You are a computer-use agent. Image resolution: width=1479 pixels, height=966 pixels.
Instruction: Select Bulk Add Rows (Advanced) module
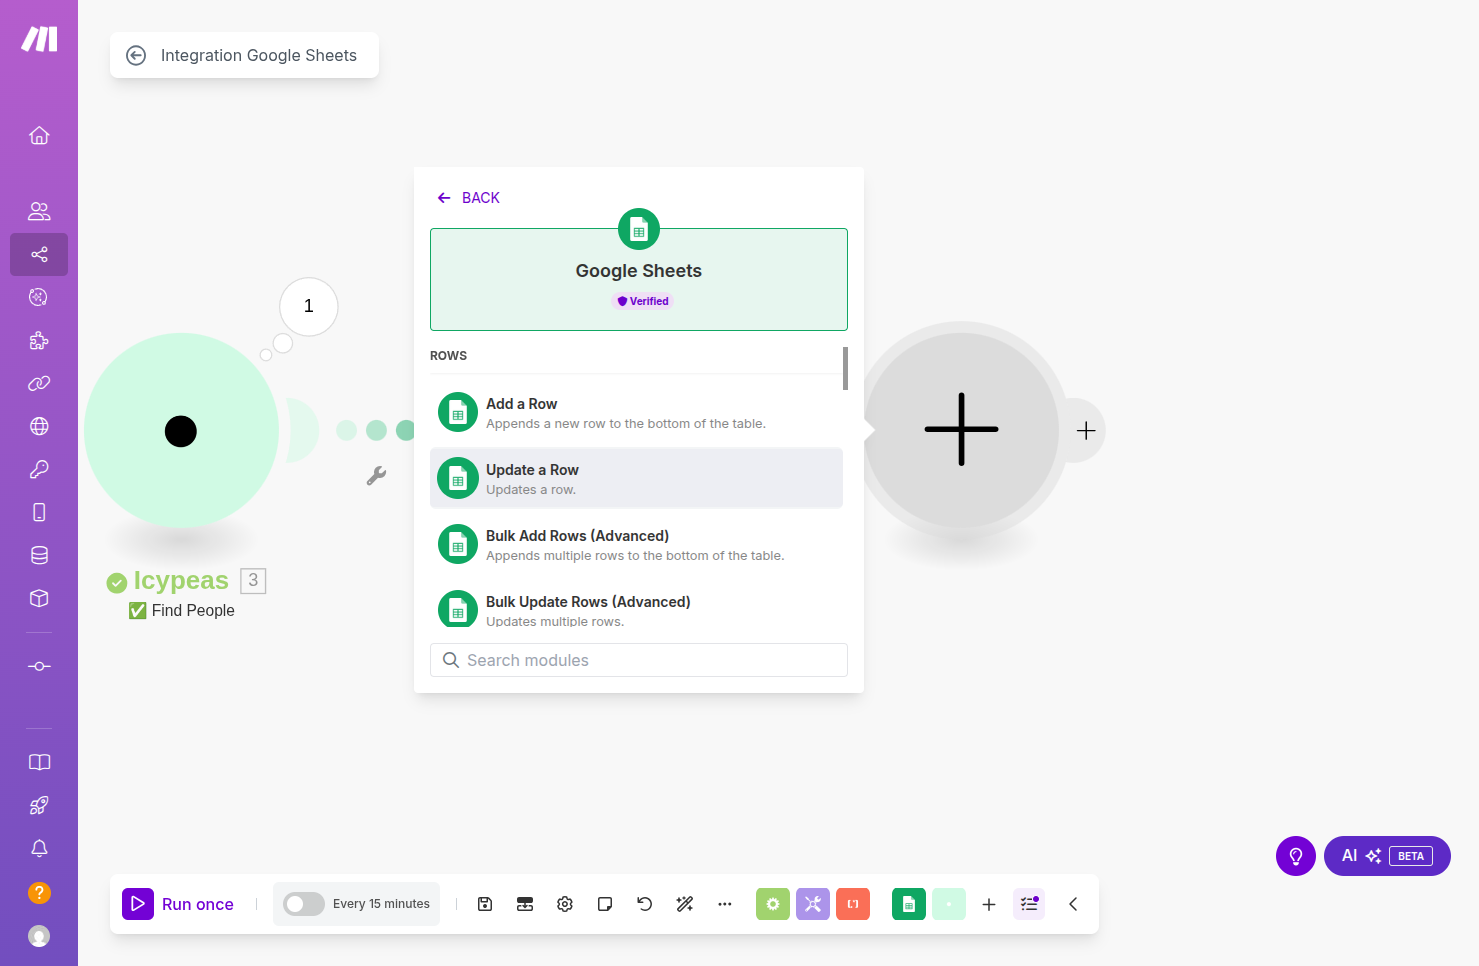tap(637, 544)
